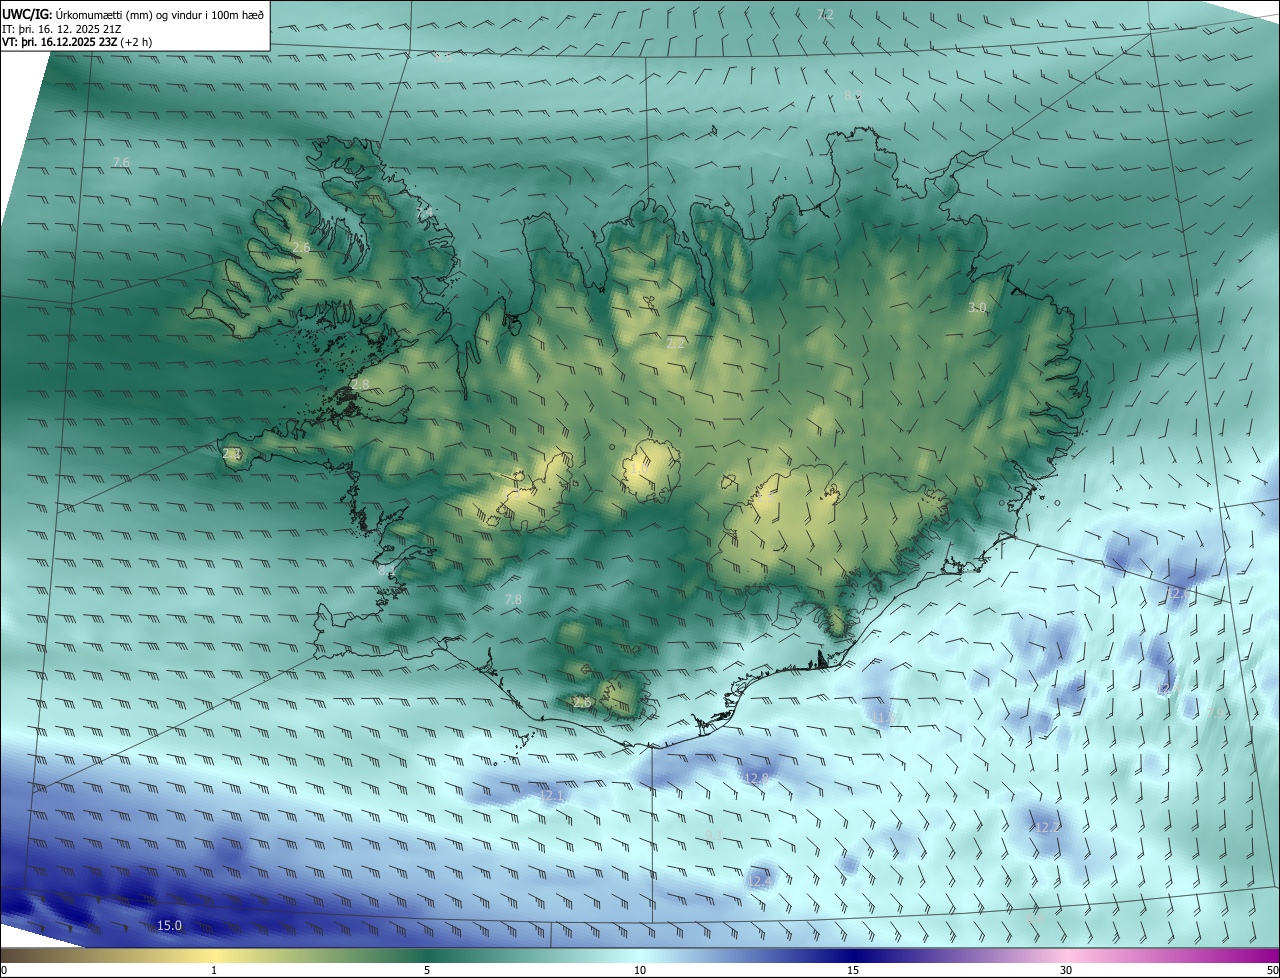Select the '15' tick on the colour scale
Screen dimensions: 1280x978
853,970
